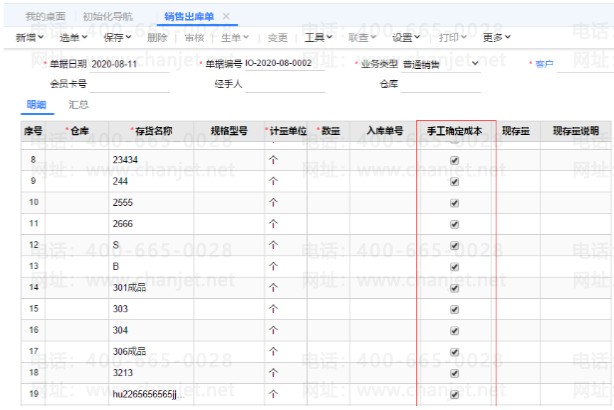
Task: Click the 序号 column header
Action: (33, 131)
